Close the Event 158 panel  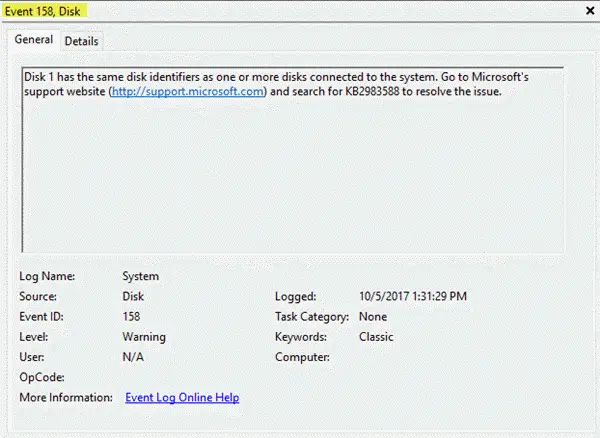587,9
